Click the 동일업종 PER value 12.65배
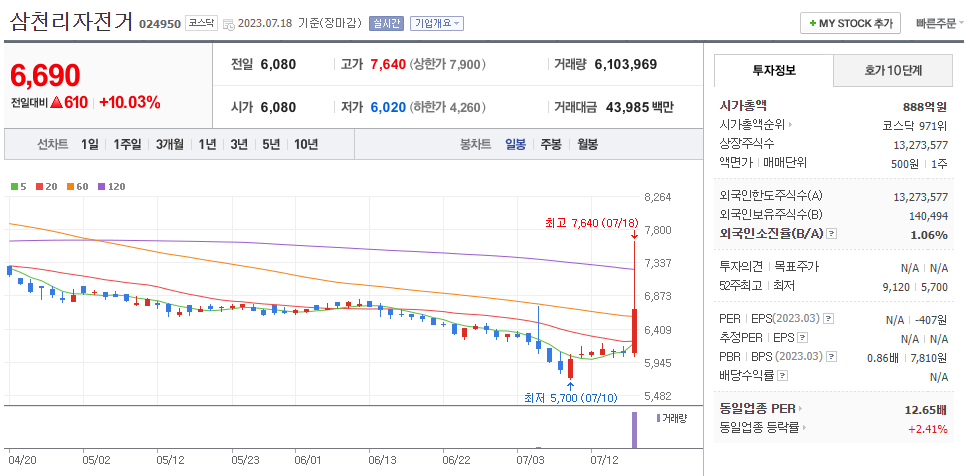Screen dimensions: 970x476 point(925,410)
